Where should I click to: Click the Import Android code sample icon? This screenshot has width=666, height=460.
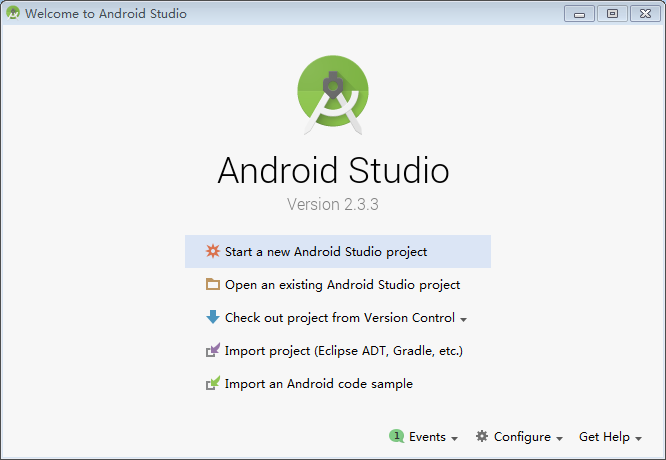point(212,383)
